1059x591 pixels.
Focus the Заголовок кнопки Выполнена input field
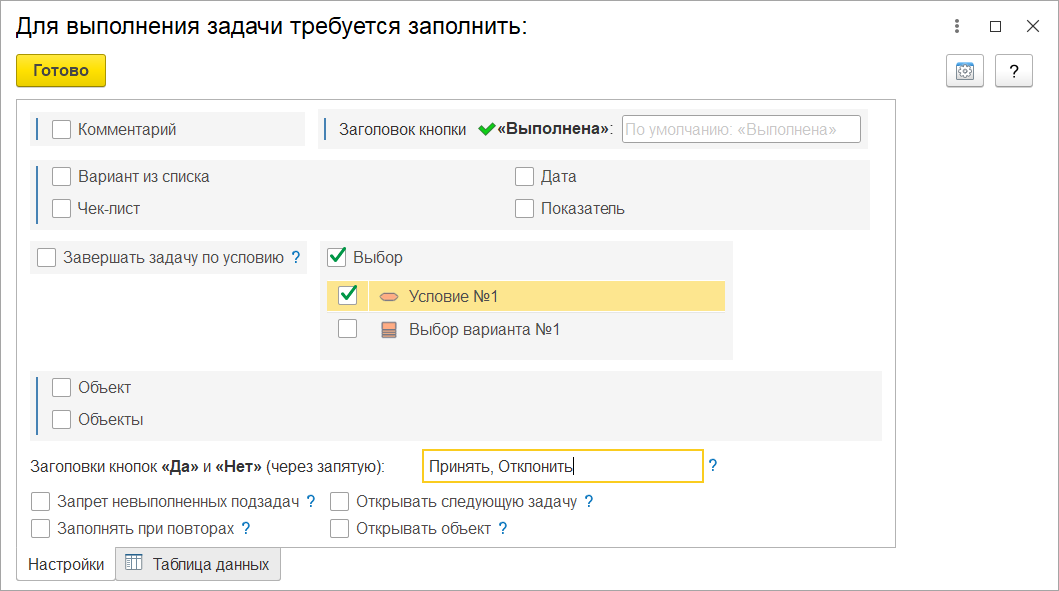(x=741, y=129)
